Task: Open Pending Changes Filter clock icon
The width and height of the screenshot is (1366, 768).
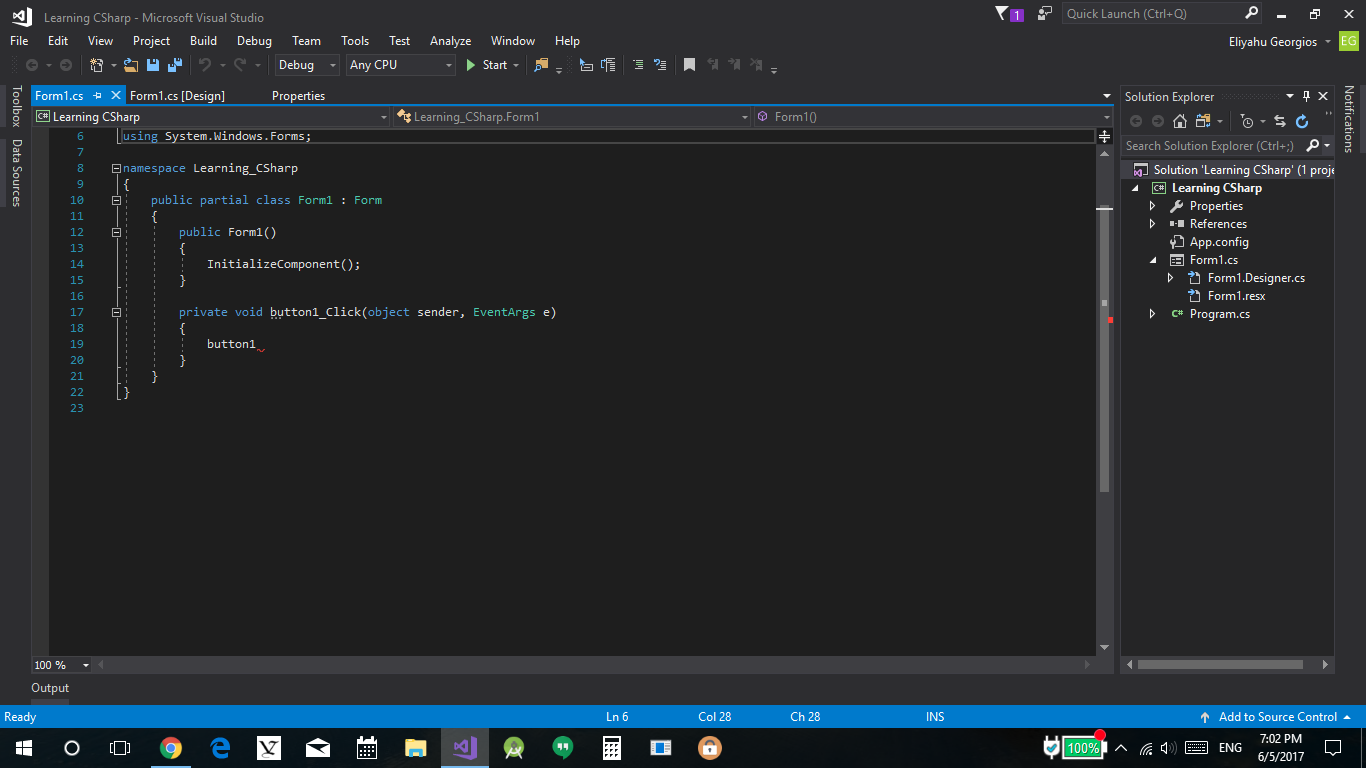Action: click(1247, 121)
